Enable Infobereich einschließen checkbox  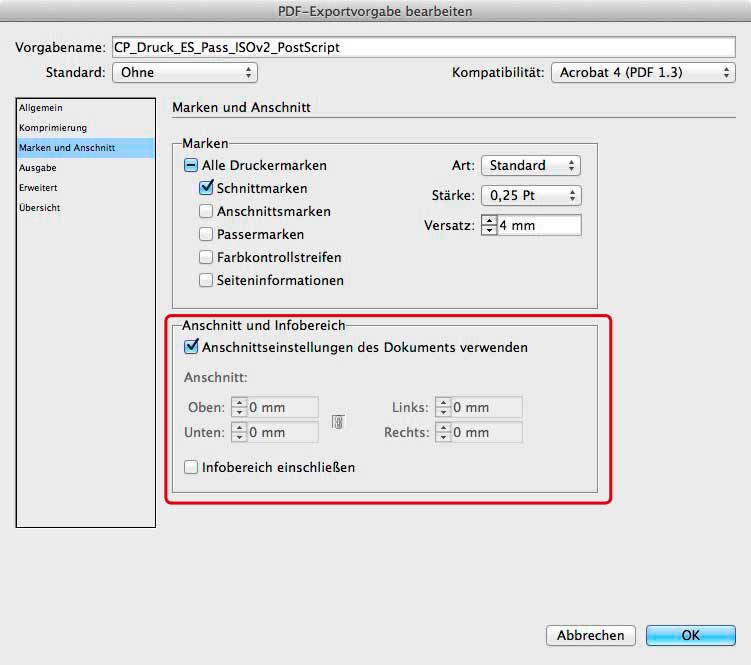pos(191,467)
